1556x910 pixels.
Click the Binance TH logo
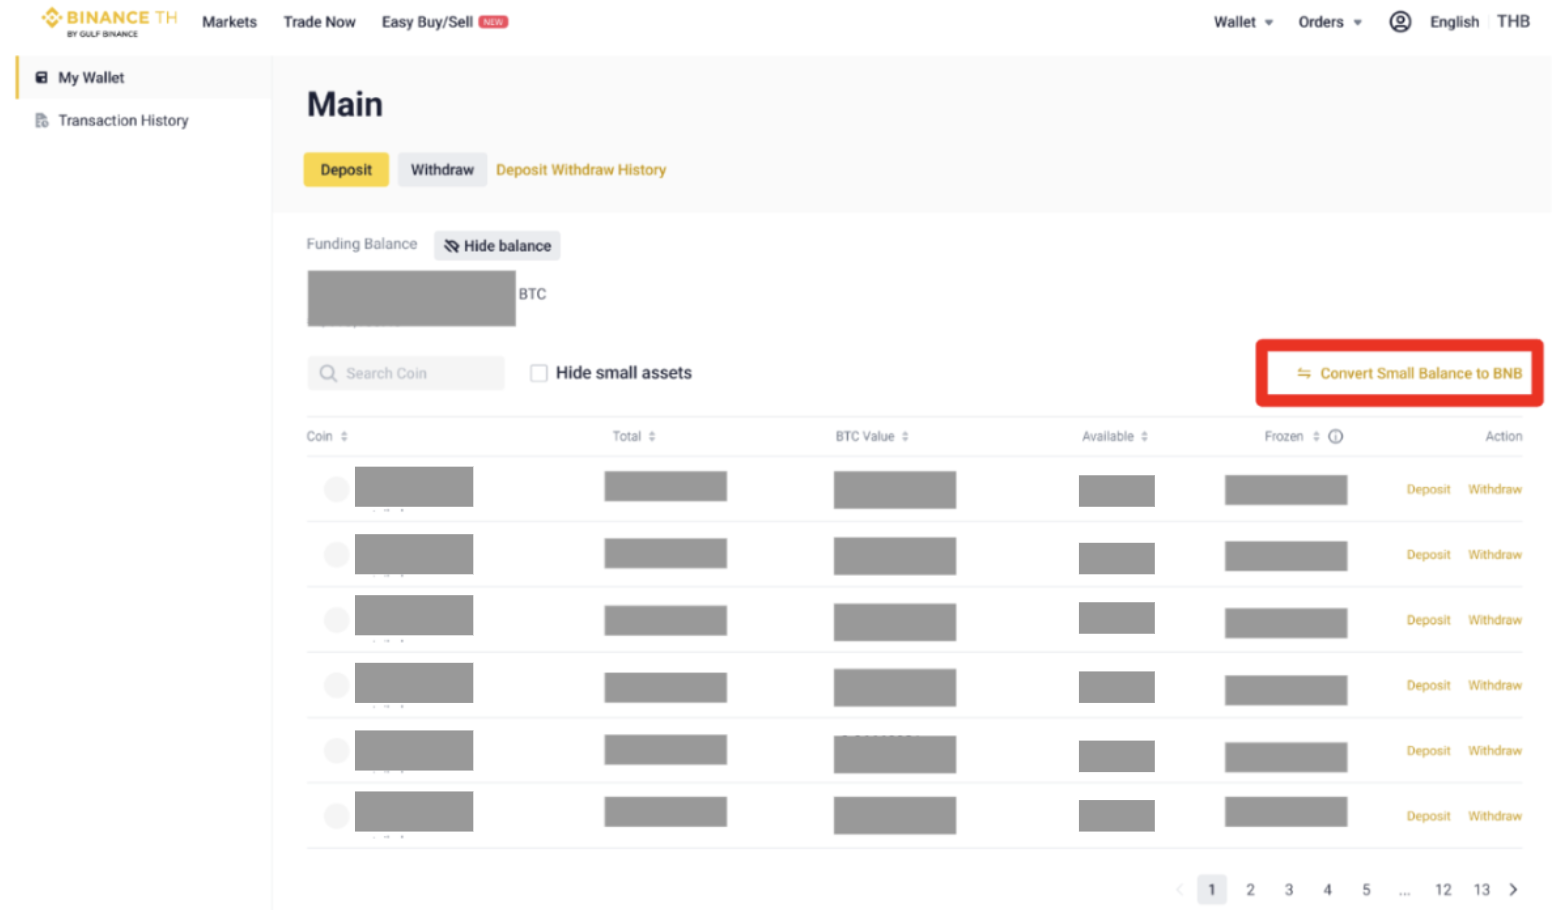(x=109, y=21)
